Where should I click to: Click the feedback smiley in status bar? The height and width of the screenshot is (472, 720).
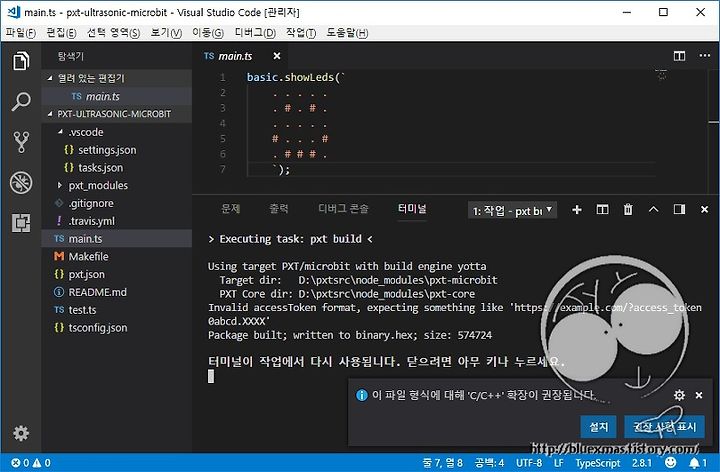coord(670,462)
